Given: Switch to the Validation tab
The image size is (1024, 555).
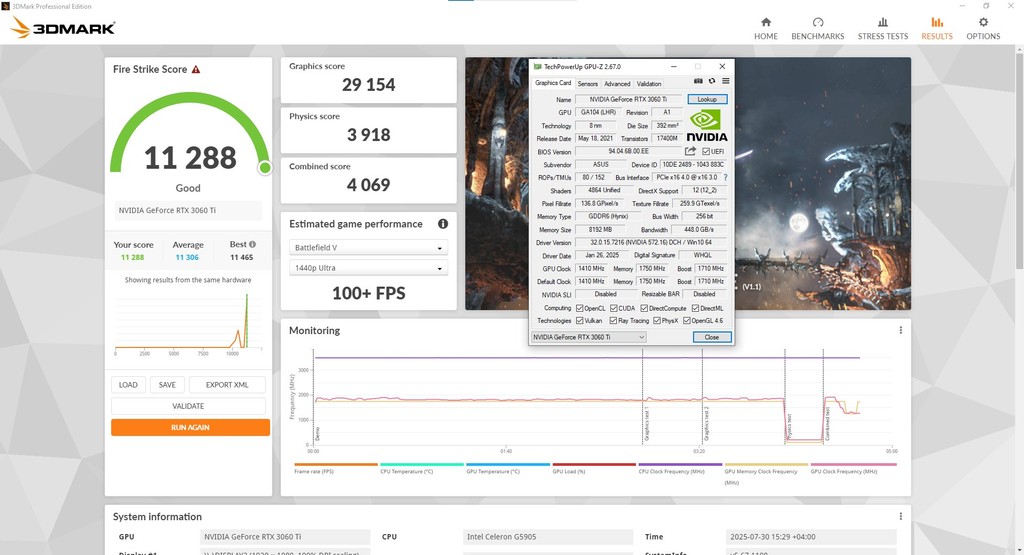Looking at the screenshot, I should 648,84.
